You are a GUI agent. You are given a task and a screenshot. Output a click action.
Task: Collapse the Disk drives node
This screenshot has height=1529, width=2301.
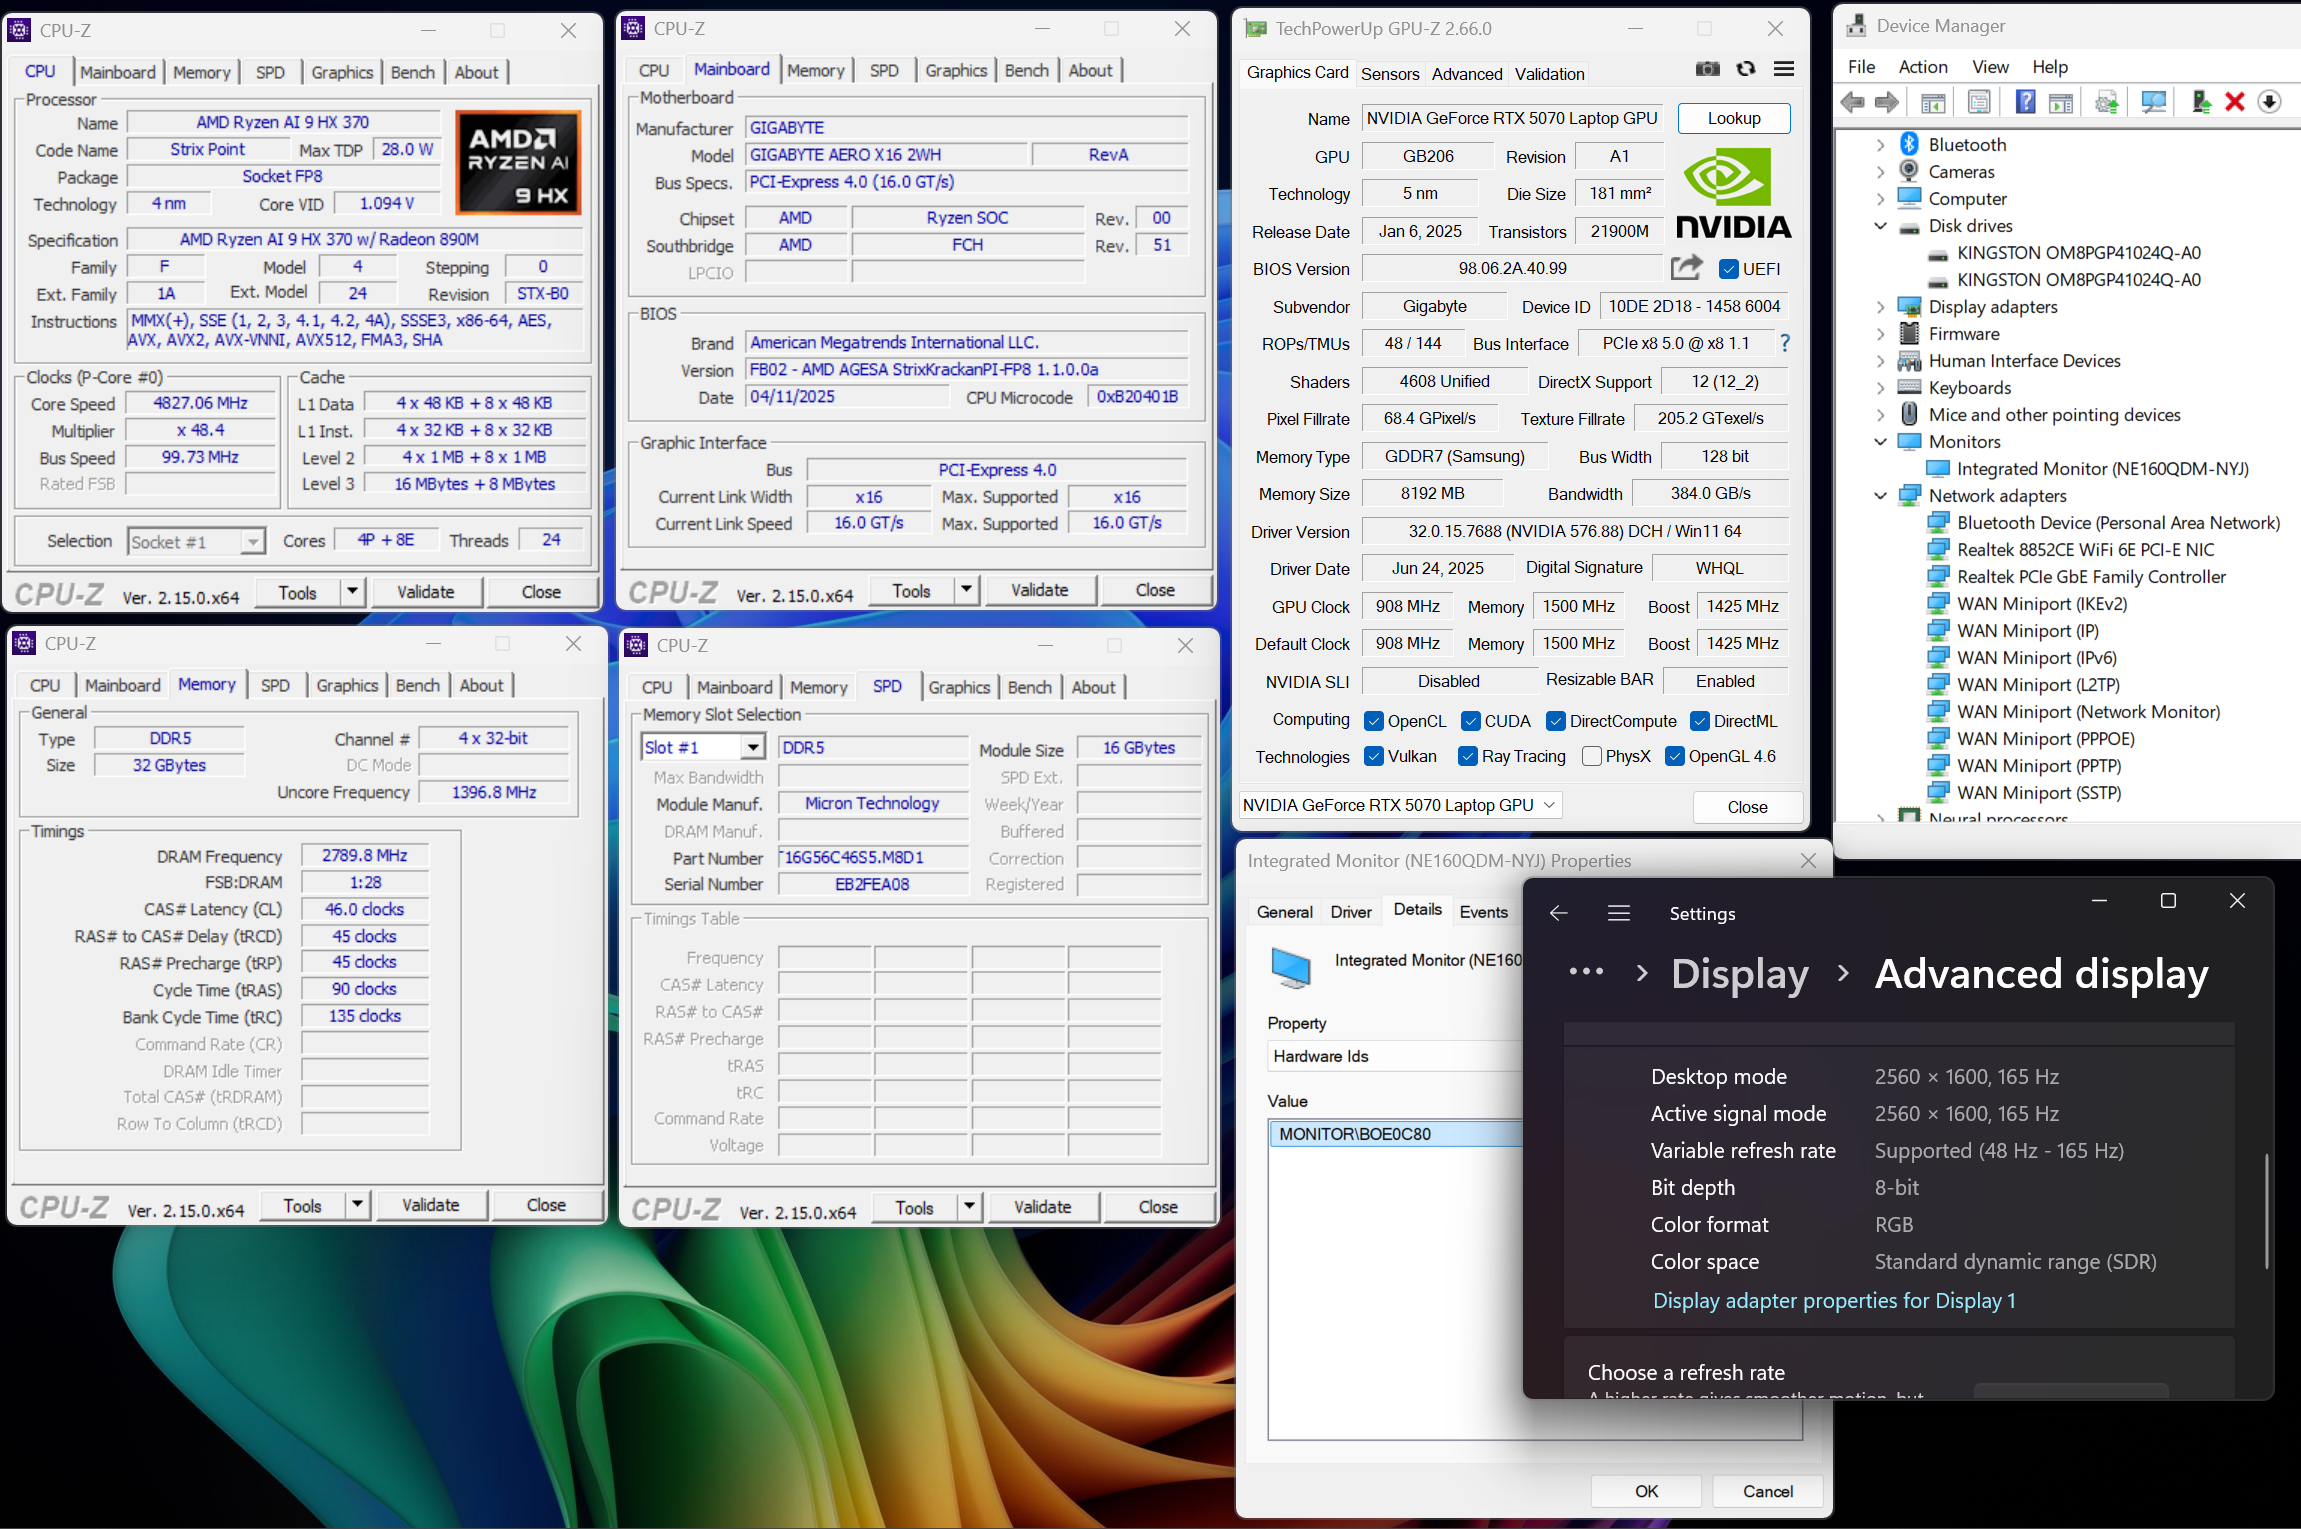(1881, 226)
